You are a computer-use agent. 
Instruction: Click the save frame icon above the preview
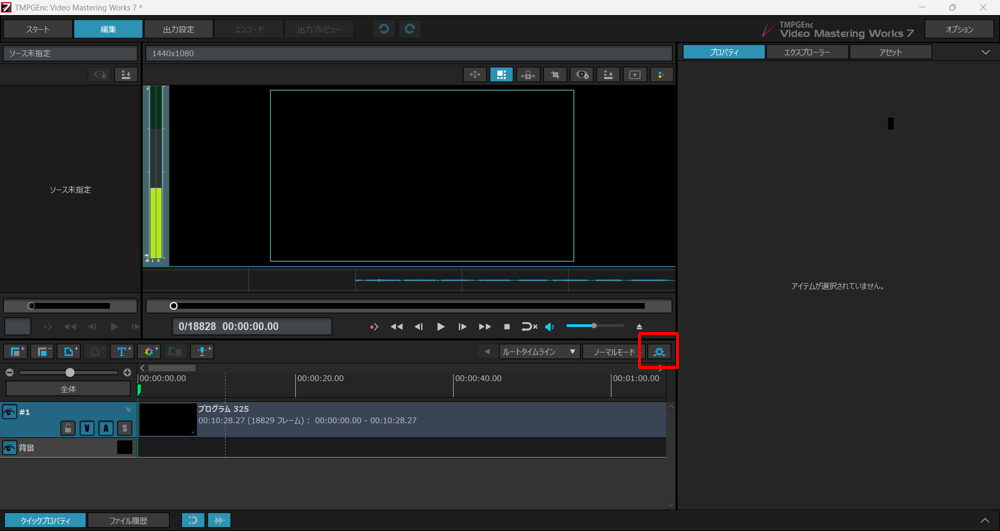click(608, 75)
